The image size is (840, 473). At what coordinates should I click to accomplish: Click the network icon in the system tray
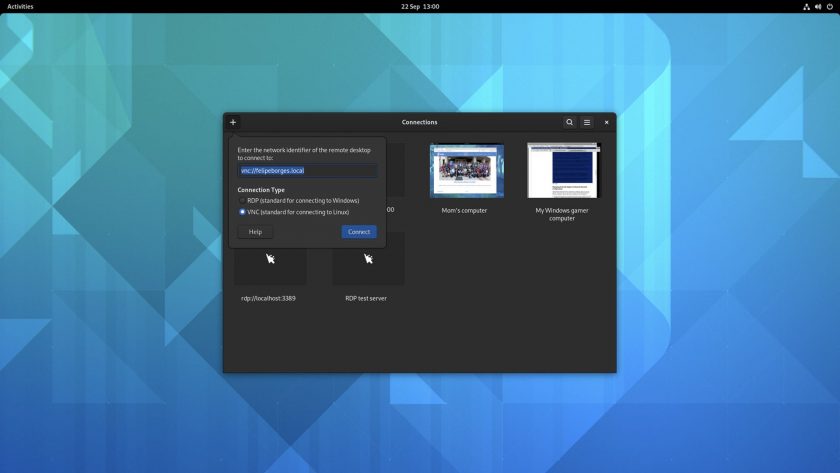point(806,7)
